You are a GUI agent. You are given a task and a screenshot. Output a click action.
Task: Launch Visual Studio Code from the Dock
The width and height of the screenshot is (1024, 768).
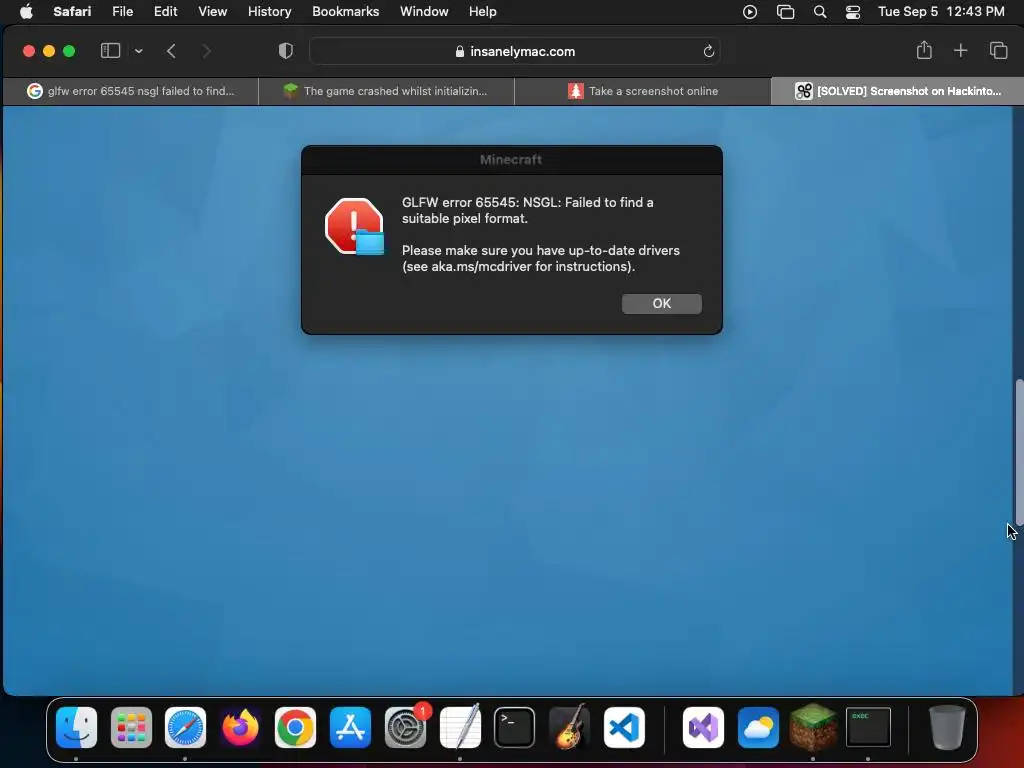(x=624, y=727)
